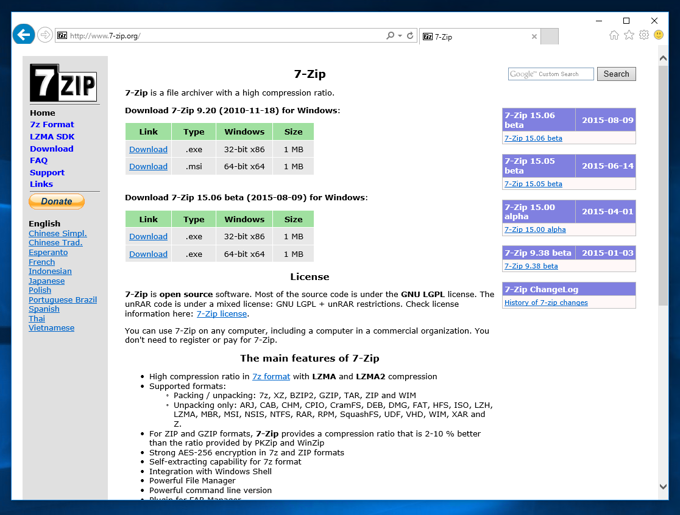The width and height of the screenshot is (680, 515).
Task: Open a new blank tab
Action: [x=550, y=36]
